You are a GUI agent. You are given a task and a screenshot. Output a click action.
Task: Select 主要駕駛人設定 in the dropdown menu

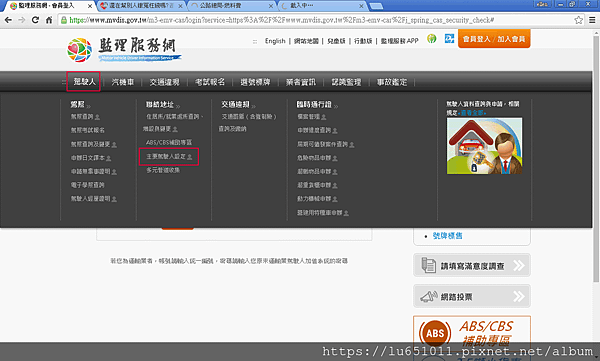point(169,157)
